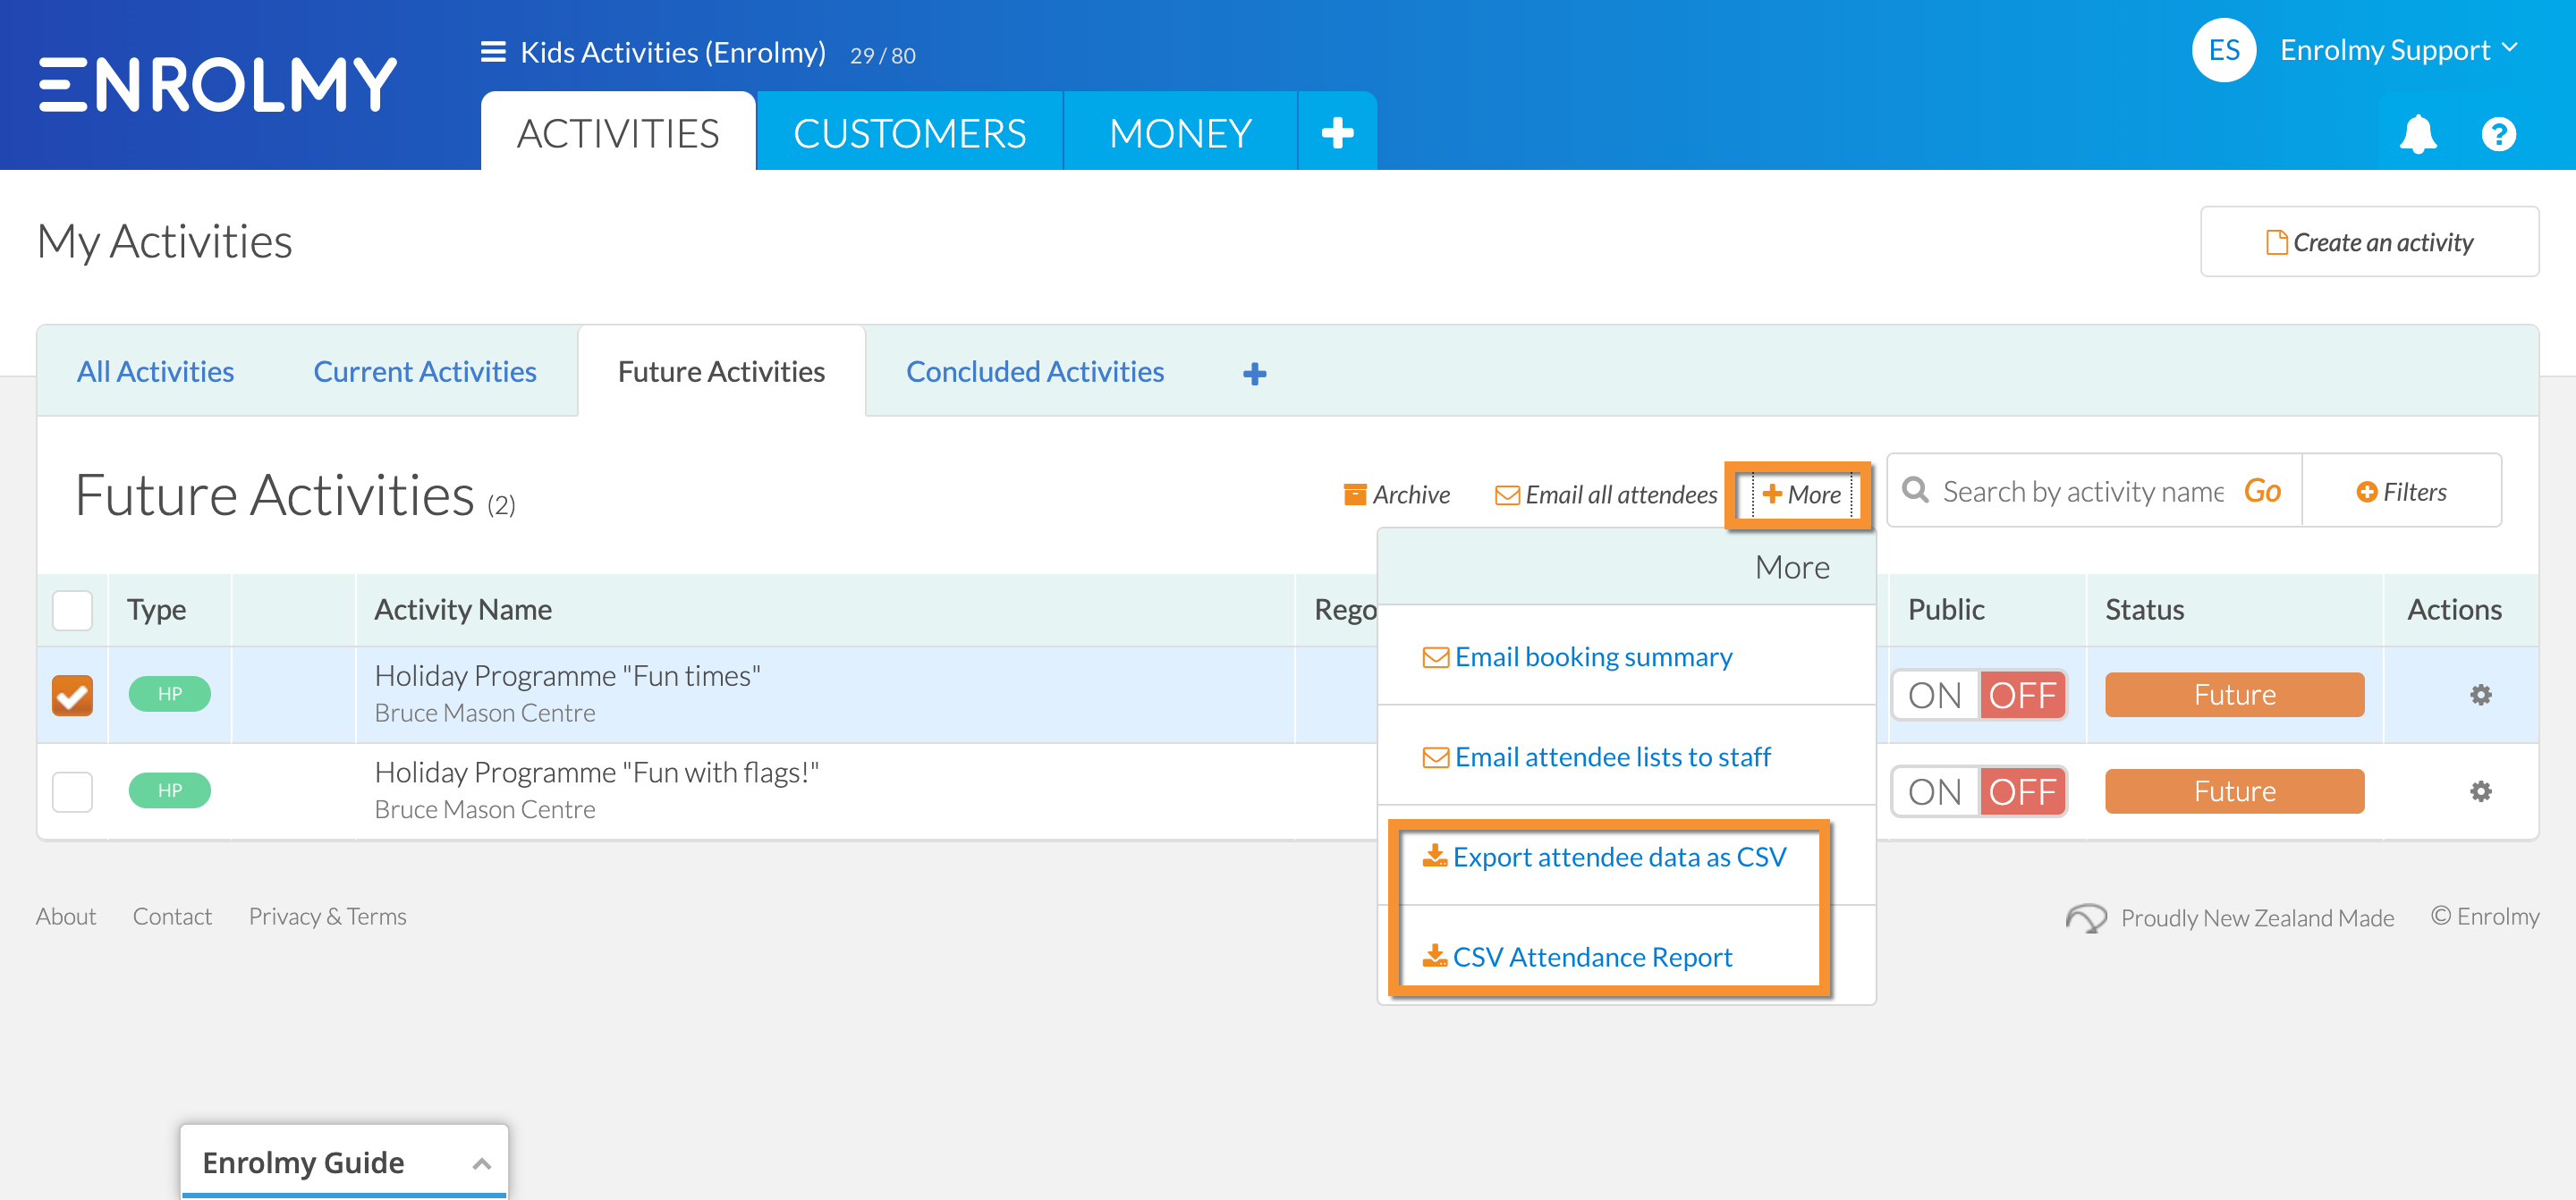
Task: Expand the Enrolmy Guide panel
Action: (x=345, y=1162)
